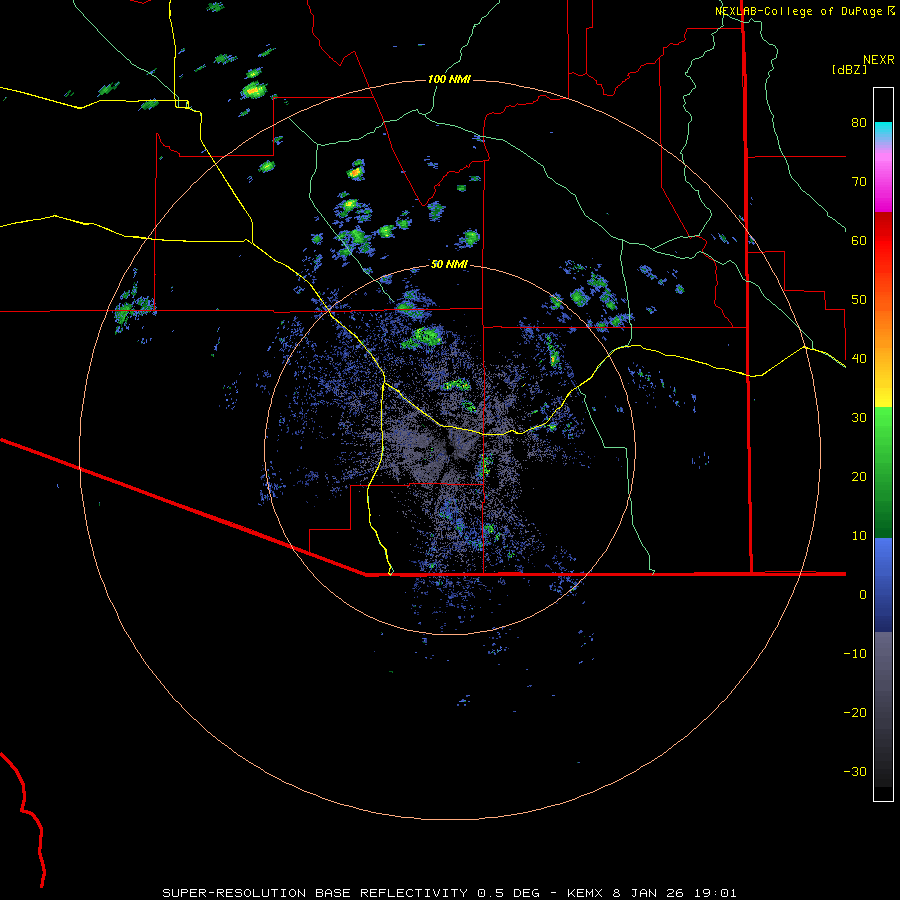Click the KEMX station identifier in the caption

coord(587,893)
